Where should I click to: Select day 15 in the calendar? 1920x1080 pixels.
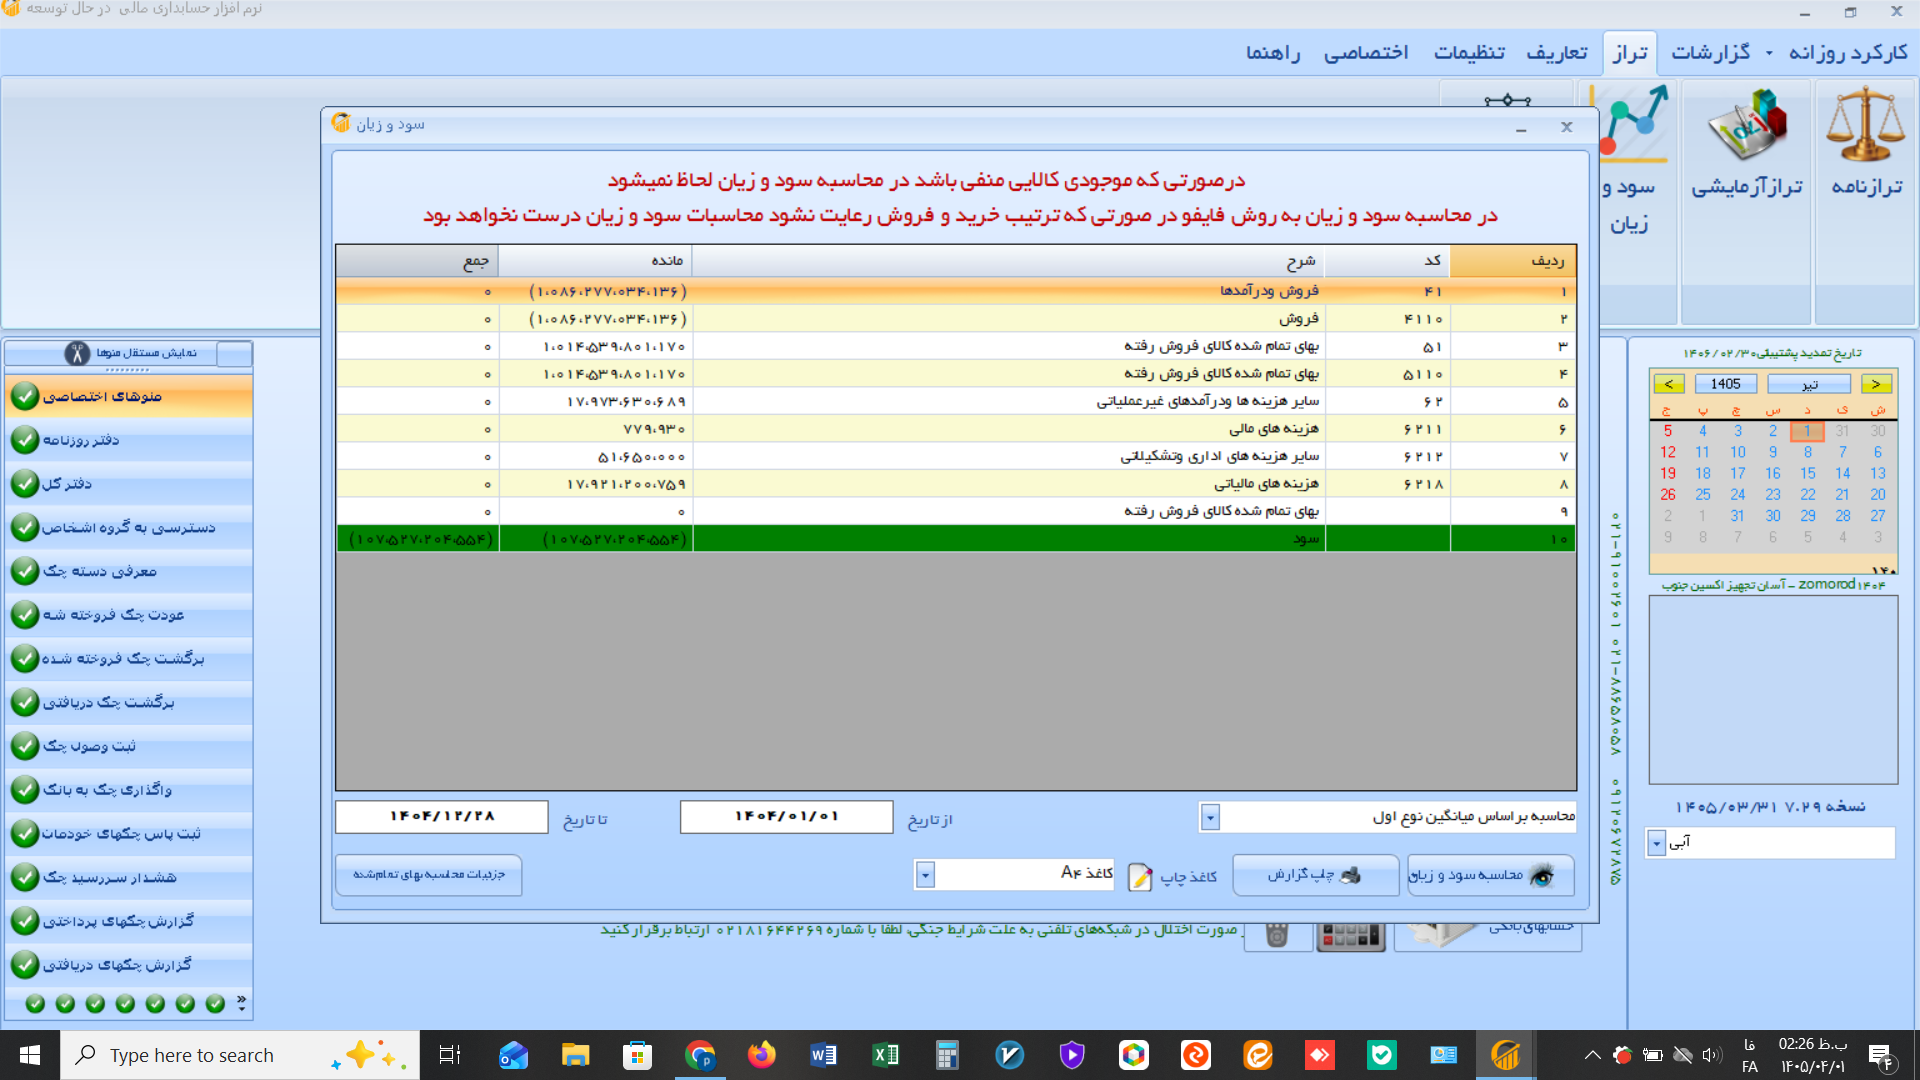[x=1807, y=474]
